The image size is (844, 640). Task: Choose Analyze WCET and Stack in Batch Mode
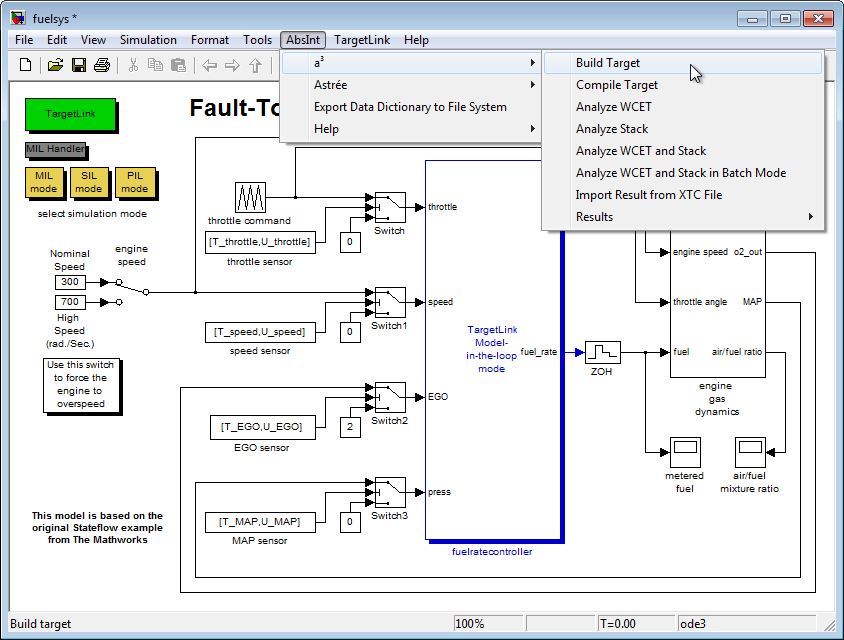click(683, 173)
